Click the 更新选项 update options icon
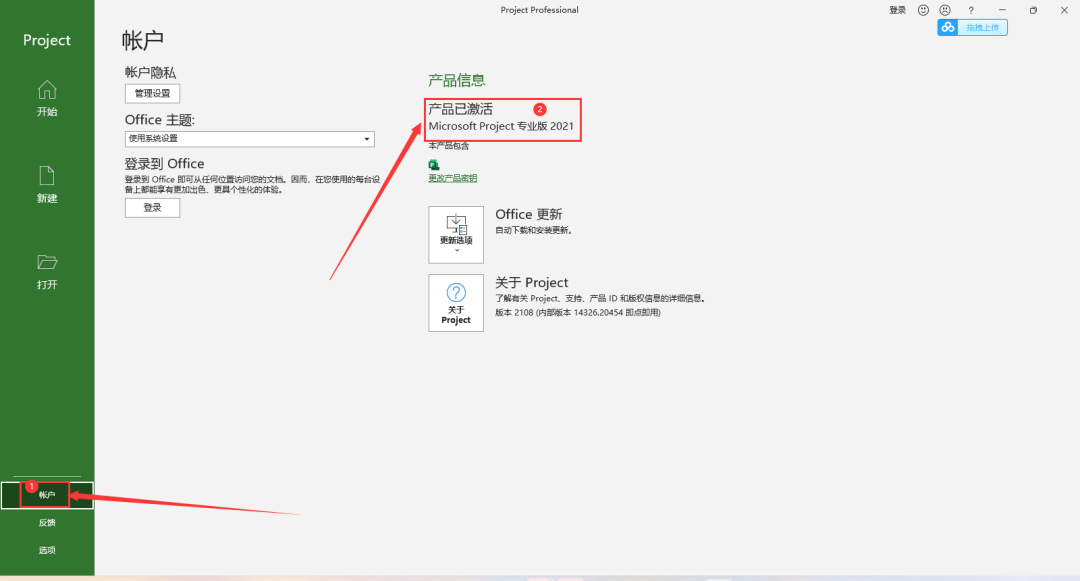Screen dimensions: 1080x581 click(x=456, y=225)
